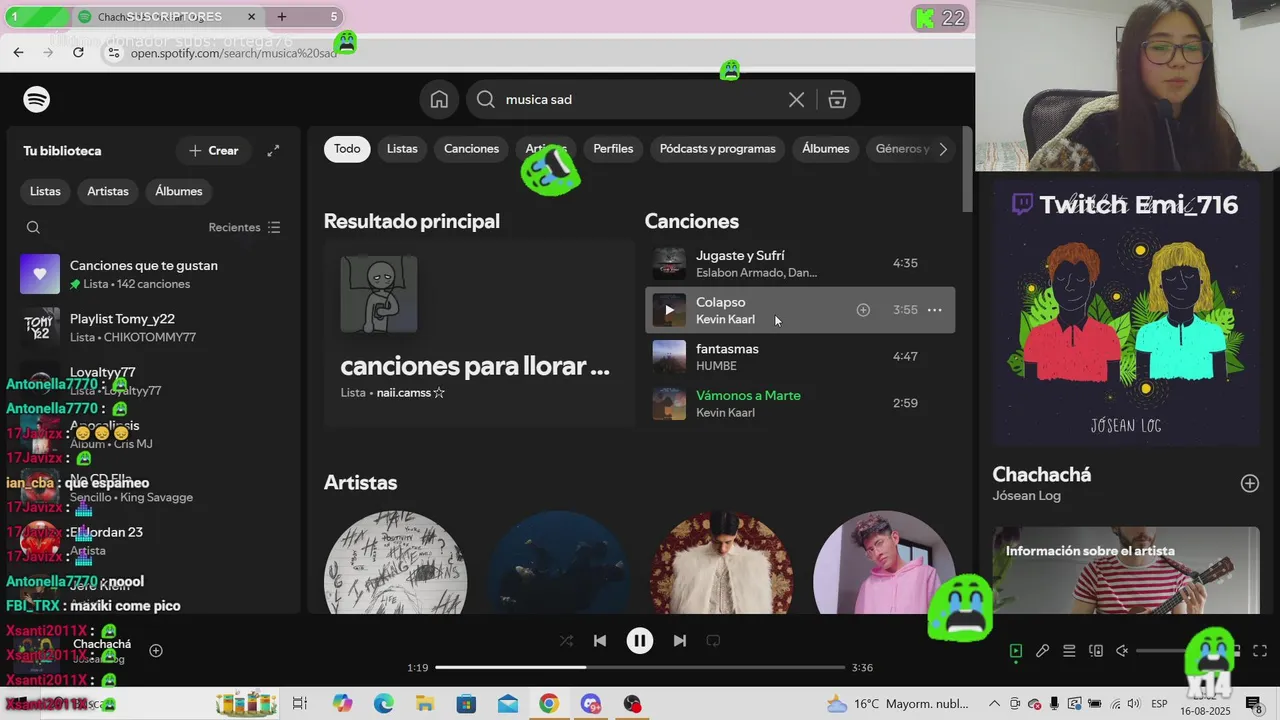Open File Explorer from the taskbar
Viewport: 1280px width, 720px height.
(425, 704)
